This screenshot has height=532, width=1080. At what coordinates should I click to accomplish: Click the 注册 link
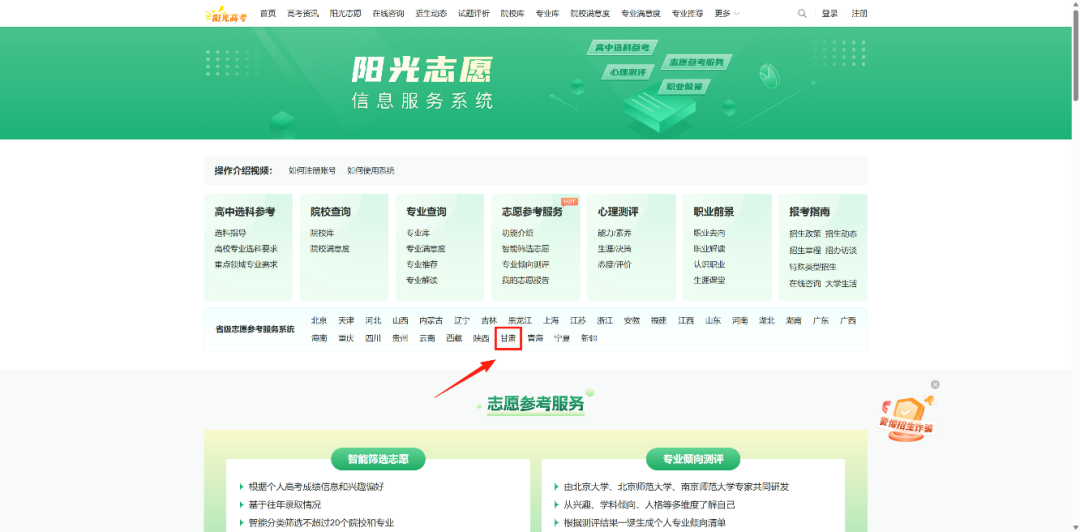859,13
